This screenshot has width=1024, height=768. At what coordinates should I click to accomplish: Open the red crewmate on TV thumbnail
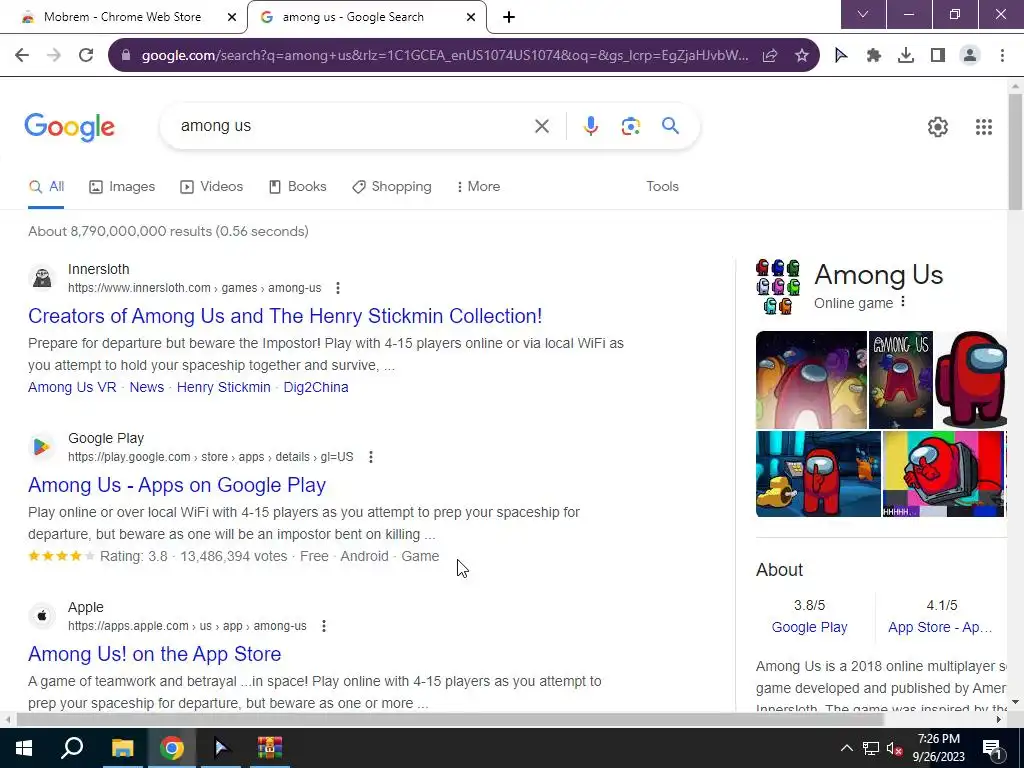coord(943,474)
